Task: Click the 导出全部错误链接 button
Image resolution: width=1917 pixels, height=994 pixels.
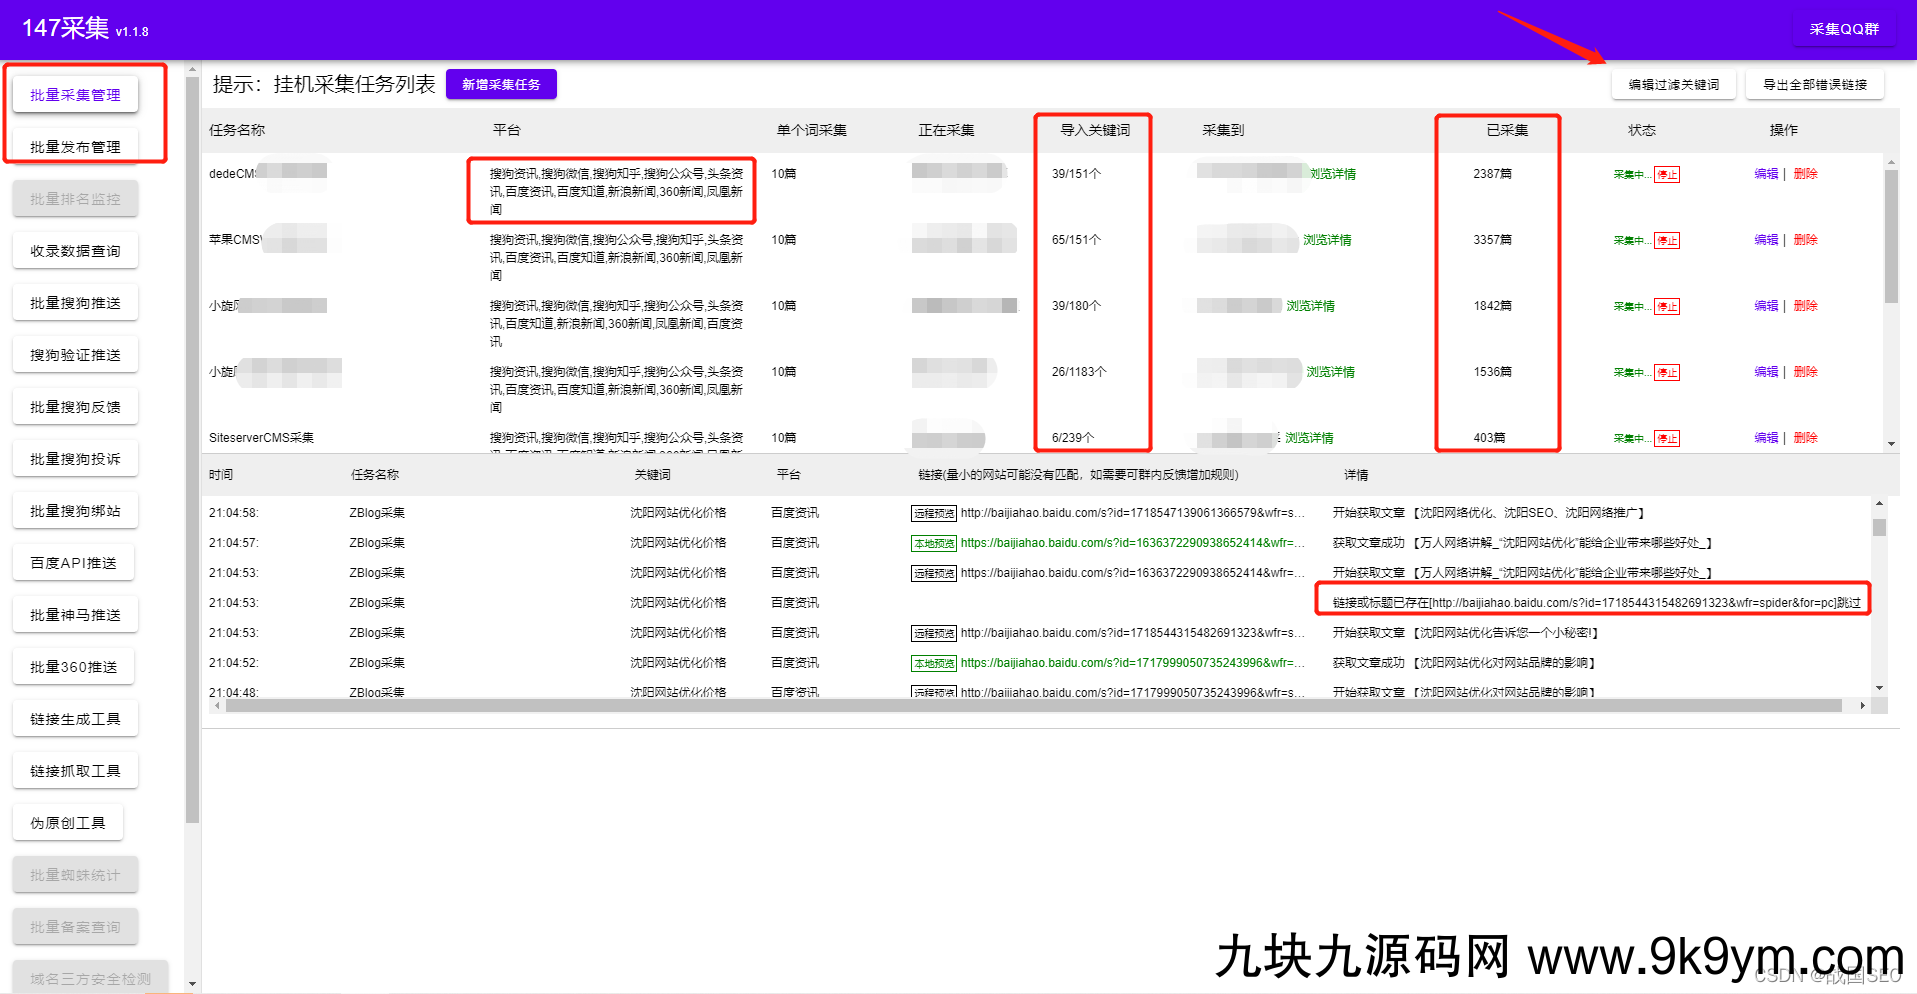Action: click(1814, 85)
